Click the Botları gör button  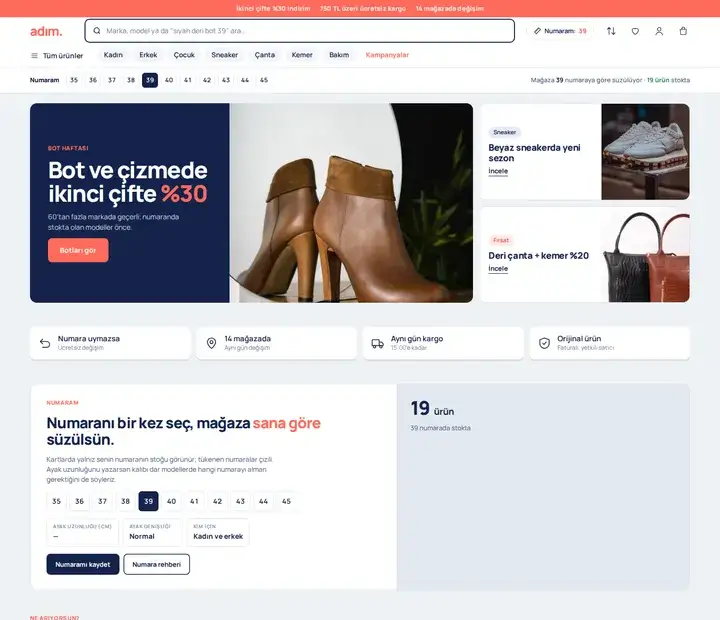(x=78, y=250)
